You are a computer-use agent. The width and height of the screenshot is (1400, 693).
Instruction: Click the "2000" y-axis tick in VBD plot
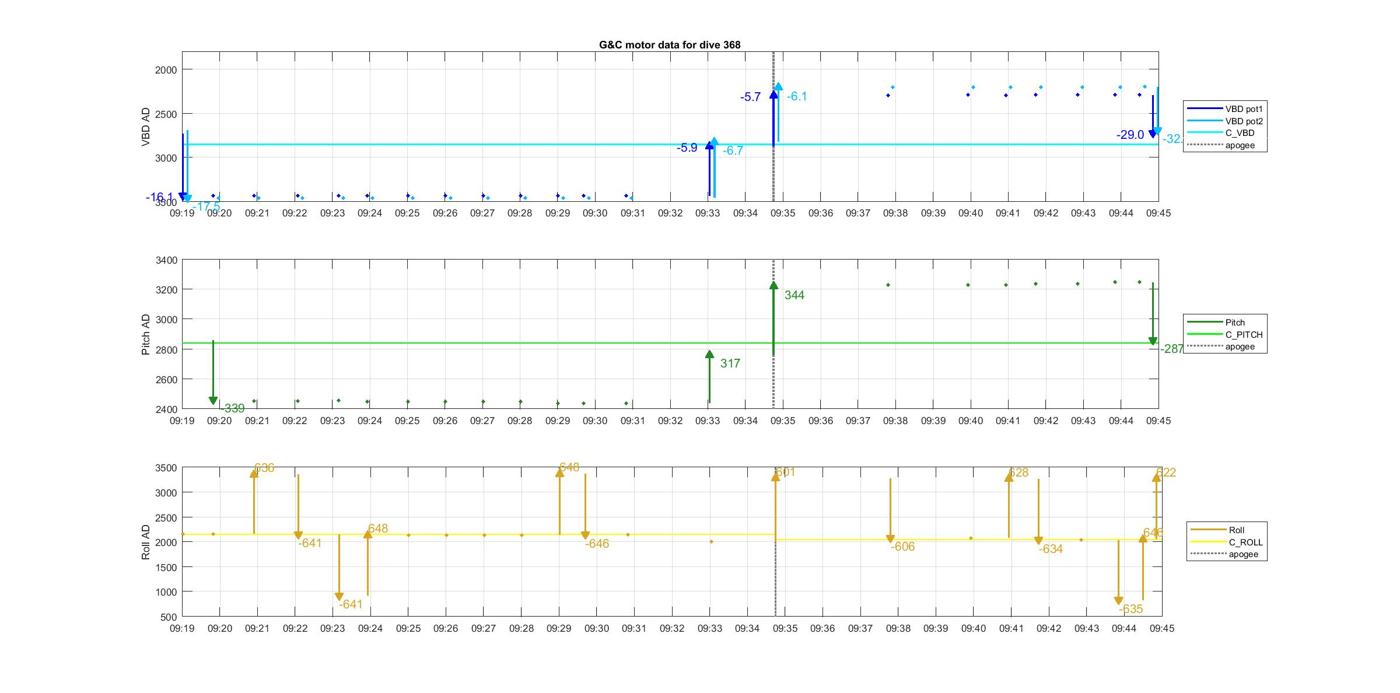click(x=166, y=69)
